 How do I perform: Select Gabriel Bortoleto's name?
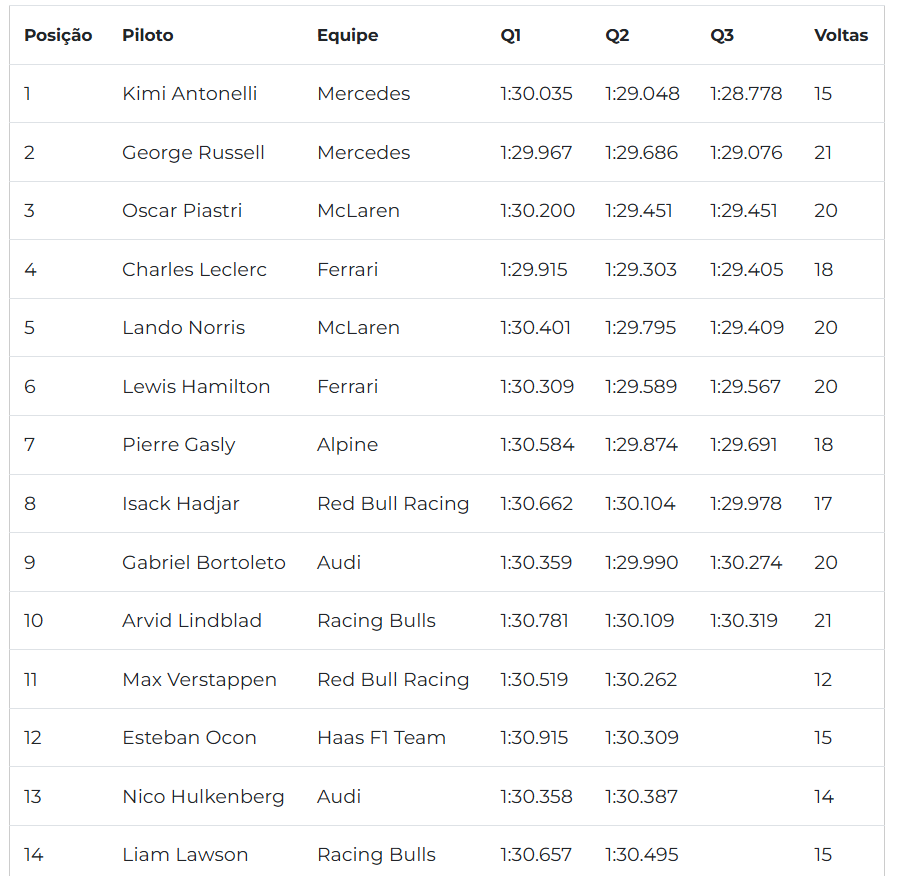[x=204, y=563]
